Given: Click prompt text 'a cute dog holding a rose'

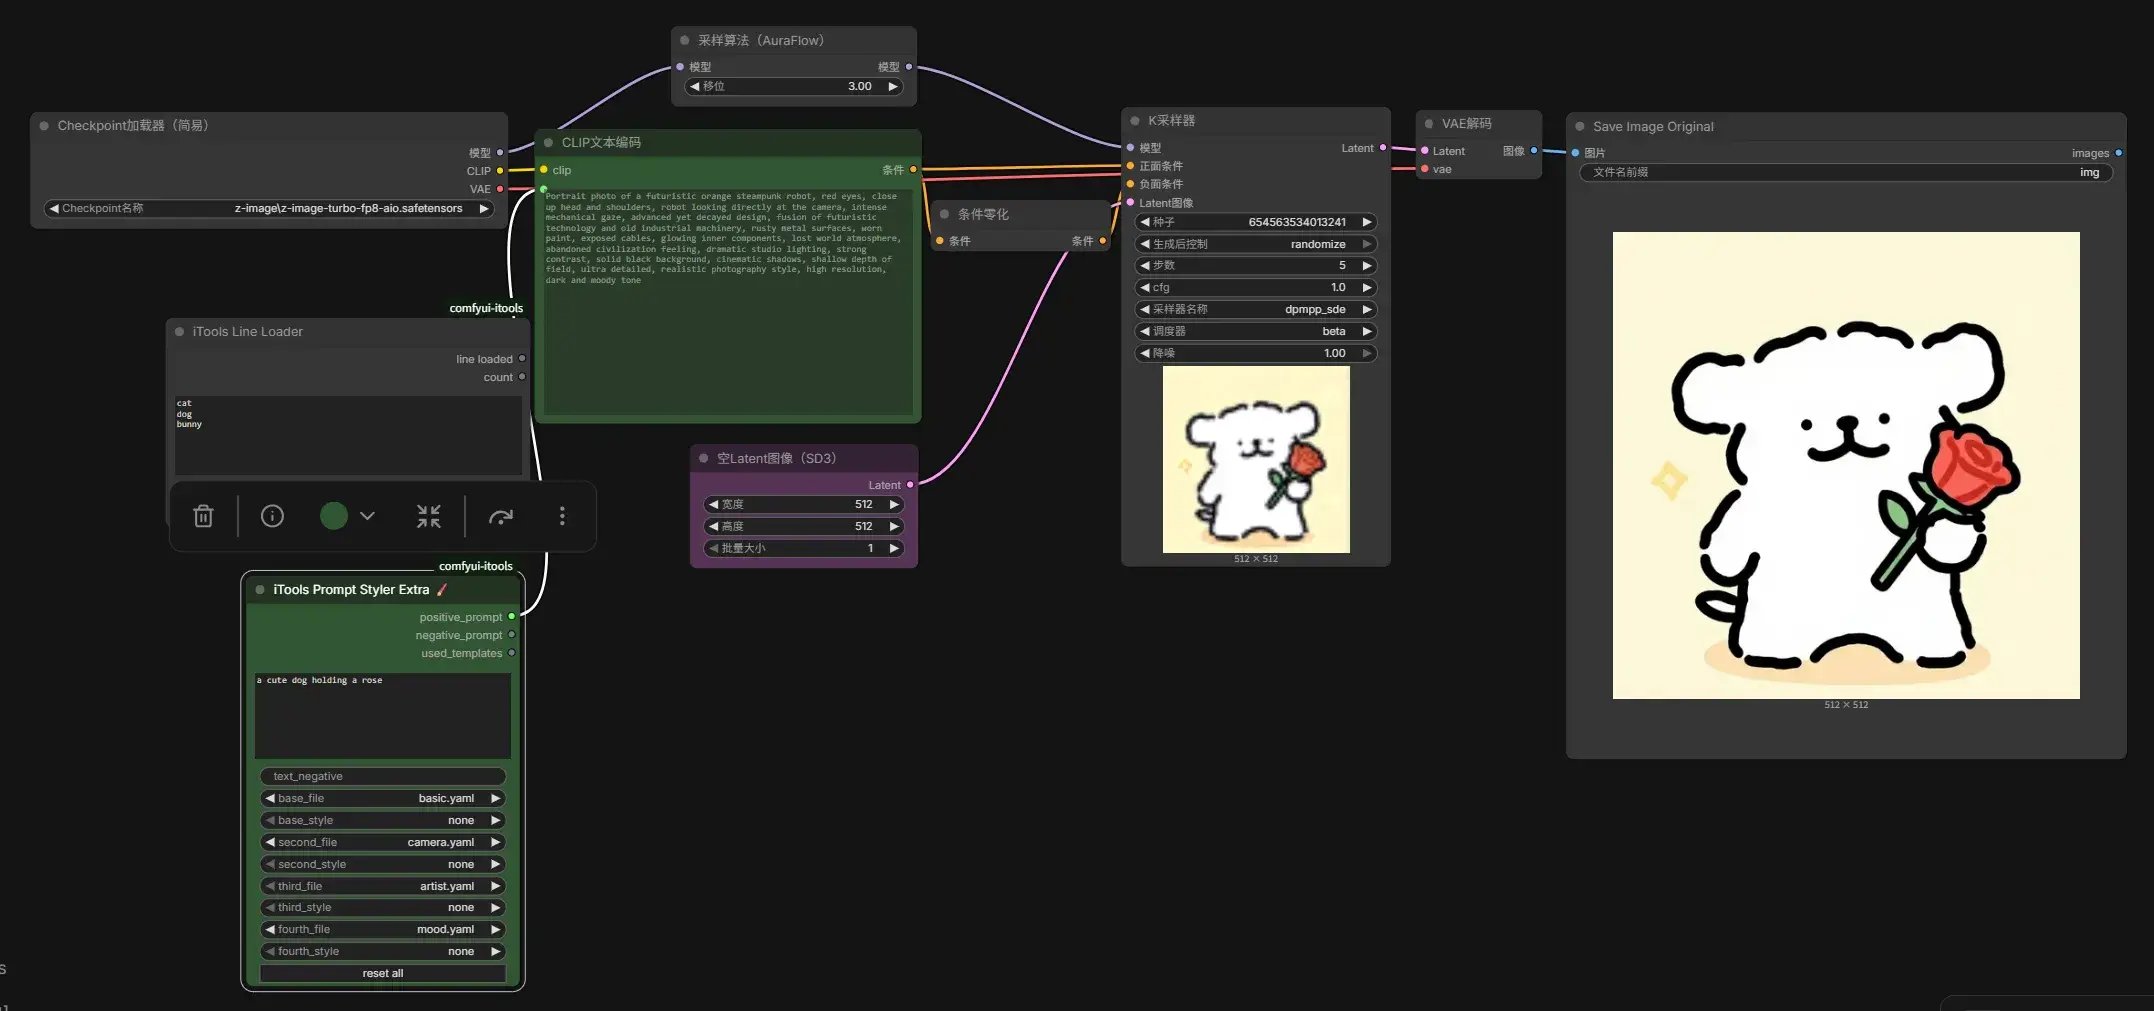Looking at the screenshot, I should click(320, 680).
